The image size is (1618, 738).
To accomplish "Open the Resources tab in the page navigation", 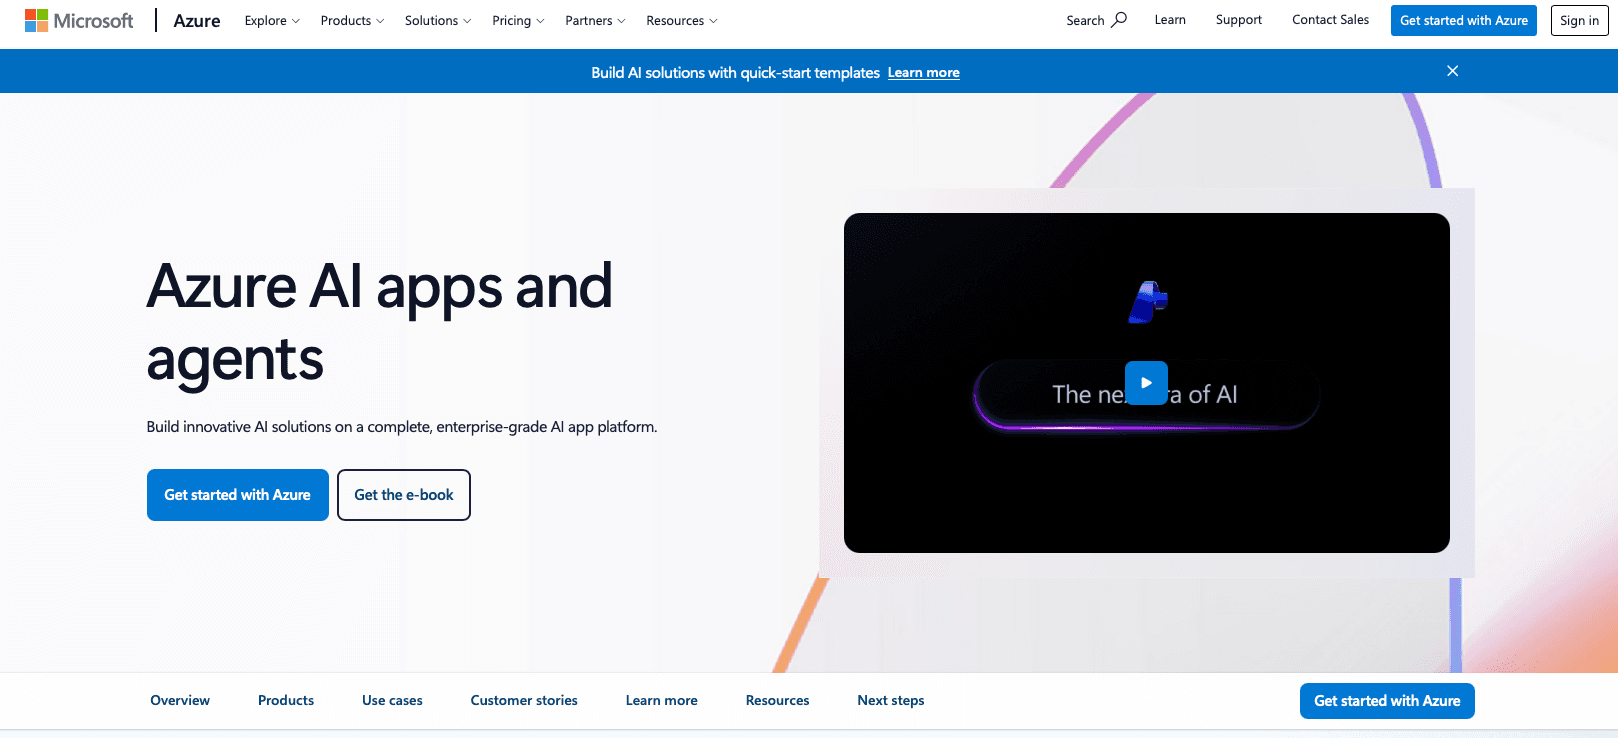I will pyautogui.click(x=778, y=701).
